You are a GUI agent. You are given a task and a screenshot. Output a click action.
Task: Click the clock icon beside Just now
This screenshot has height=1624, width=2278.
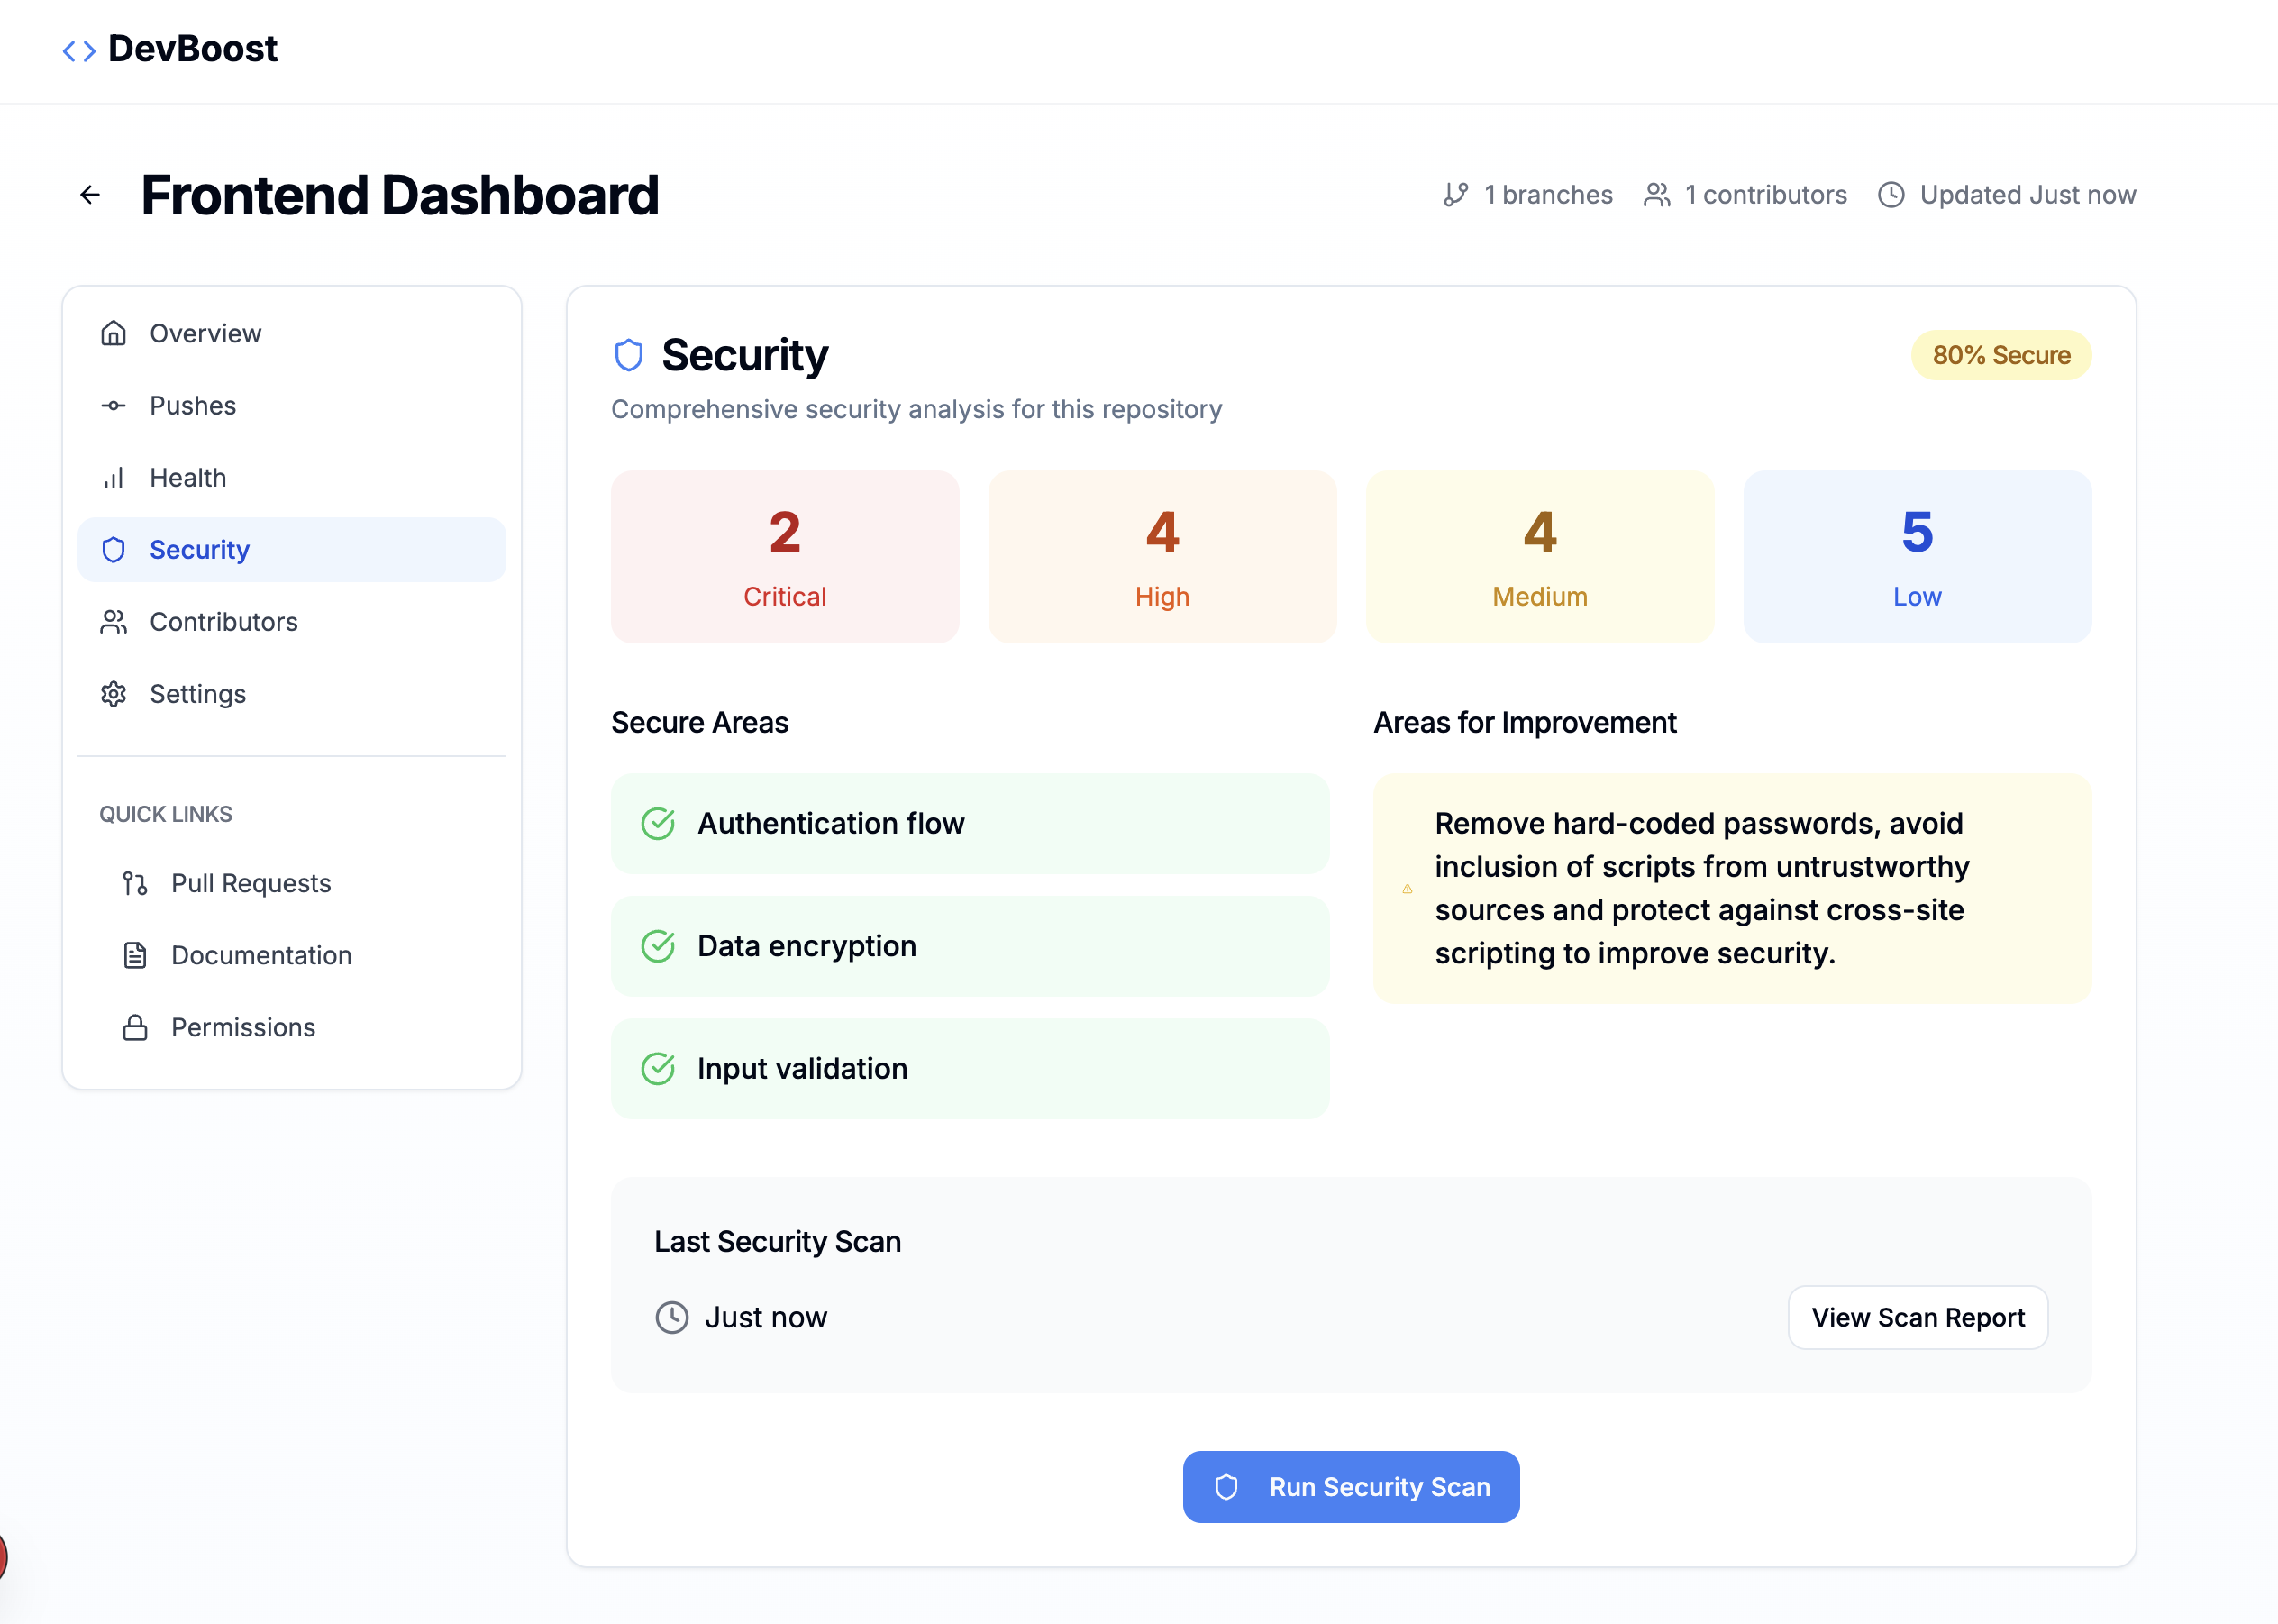(x=672, y=1317)
